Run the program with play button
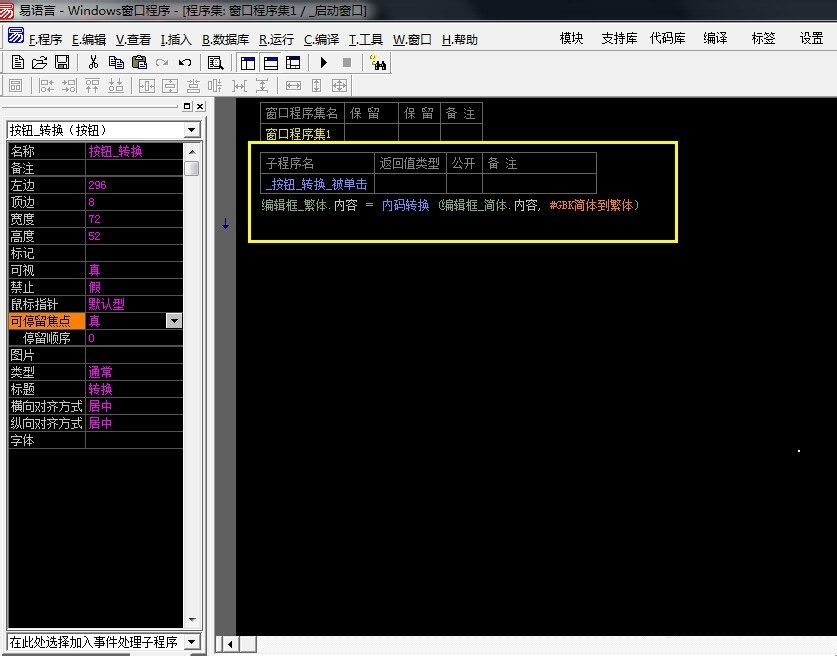Screen dimensions: 837x656 (323, 62)
